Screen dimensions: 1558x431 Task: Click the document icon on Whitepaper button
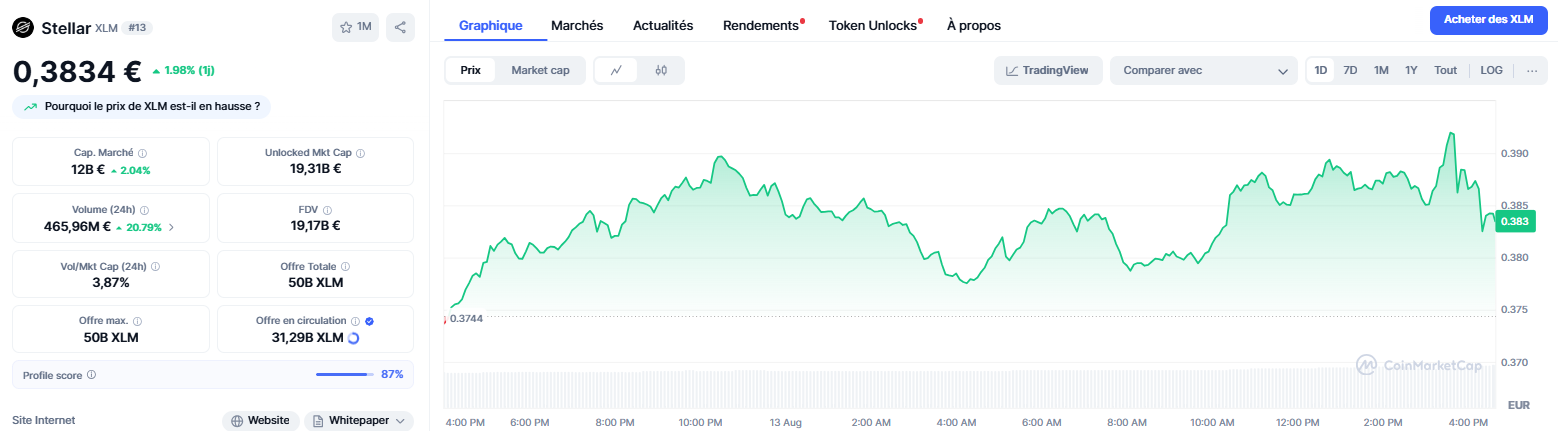click(318, 421)
